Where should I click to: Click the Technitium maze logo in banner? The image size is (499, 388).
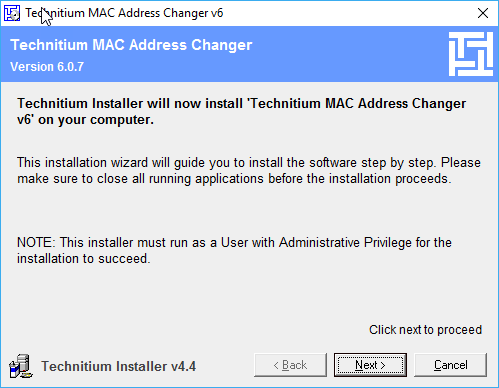pyautogui.click(x=471, y=54)
